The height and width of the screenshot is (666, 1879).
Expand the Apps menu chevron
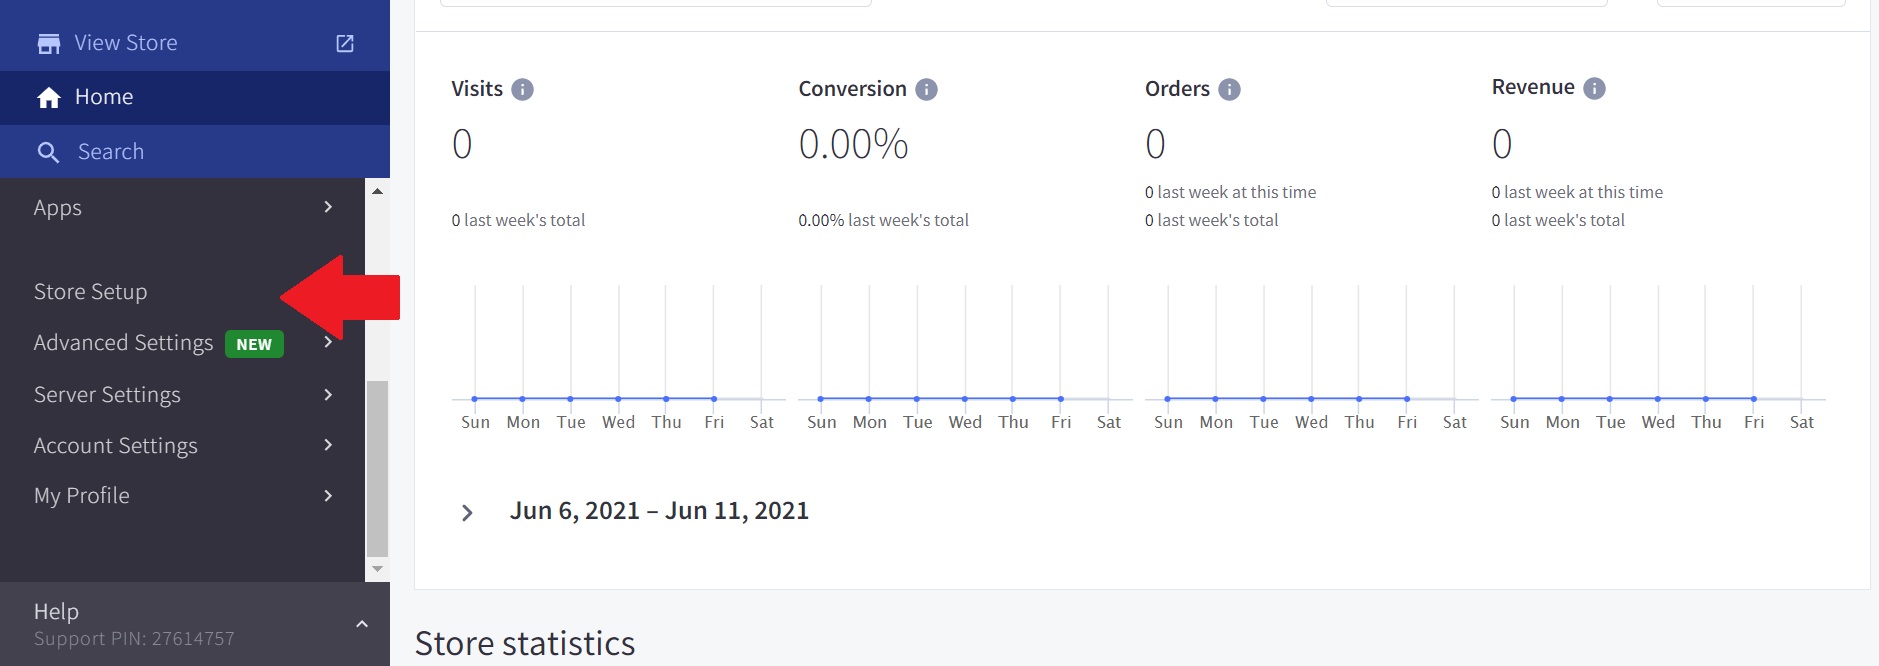(328, 207)
